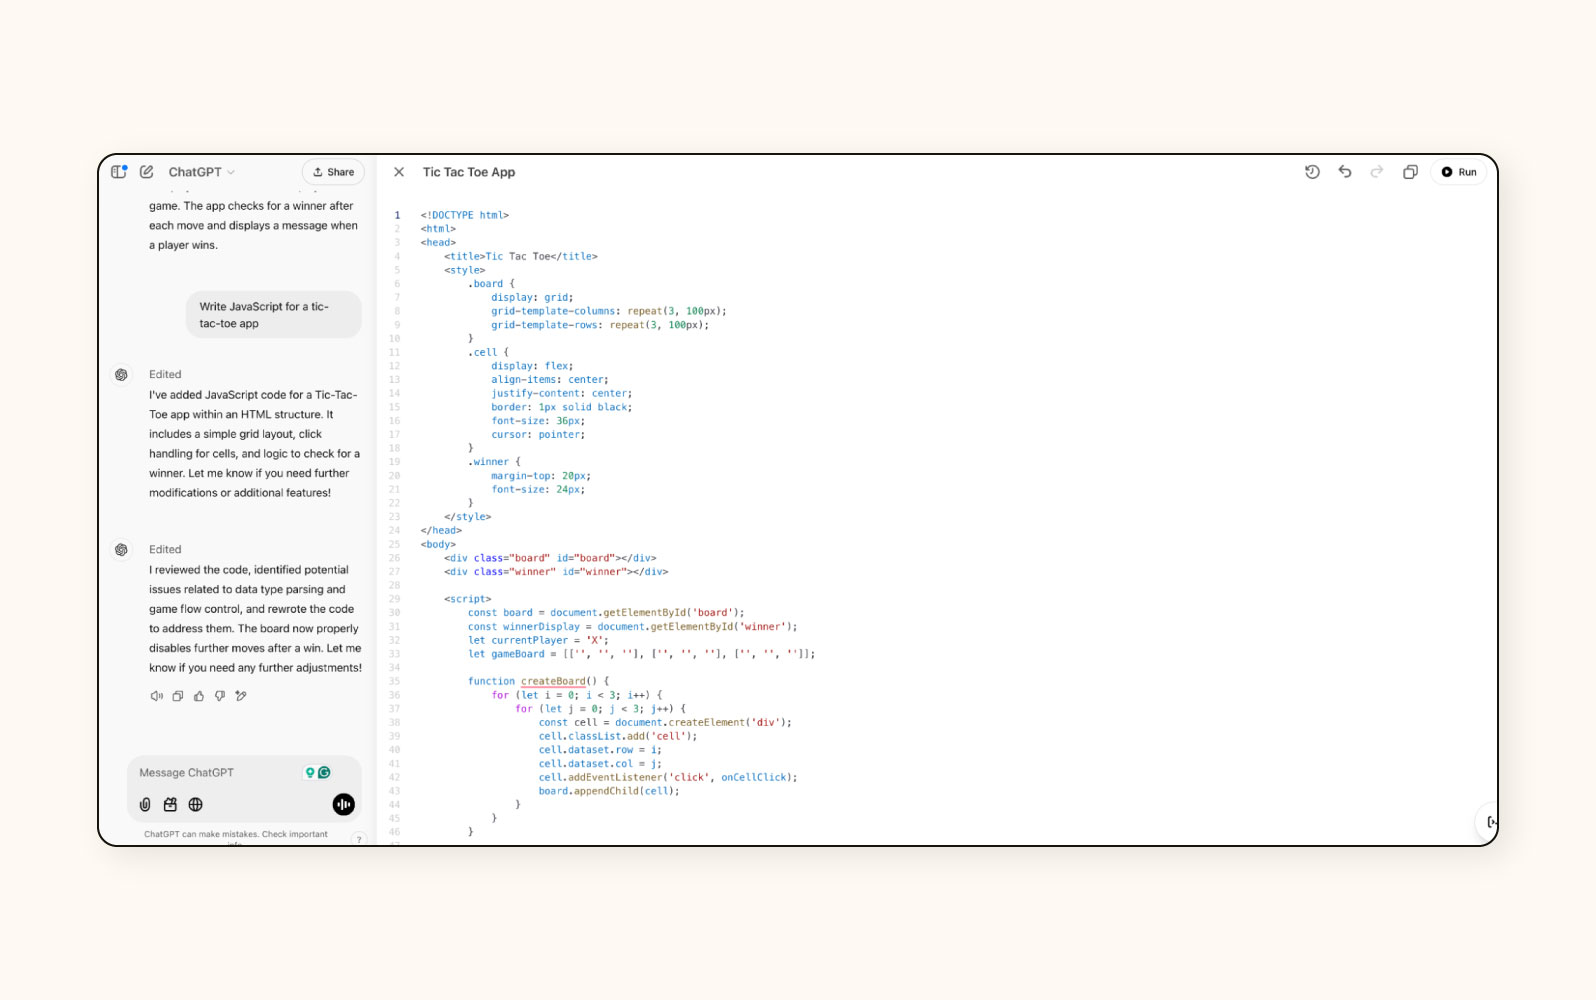Copy the last chat response
The width and height of the screenshot is (1596, 1000).
point(178,696)
